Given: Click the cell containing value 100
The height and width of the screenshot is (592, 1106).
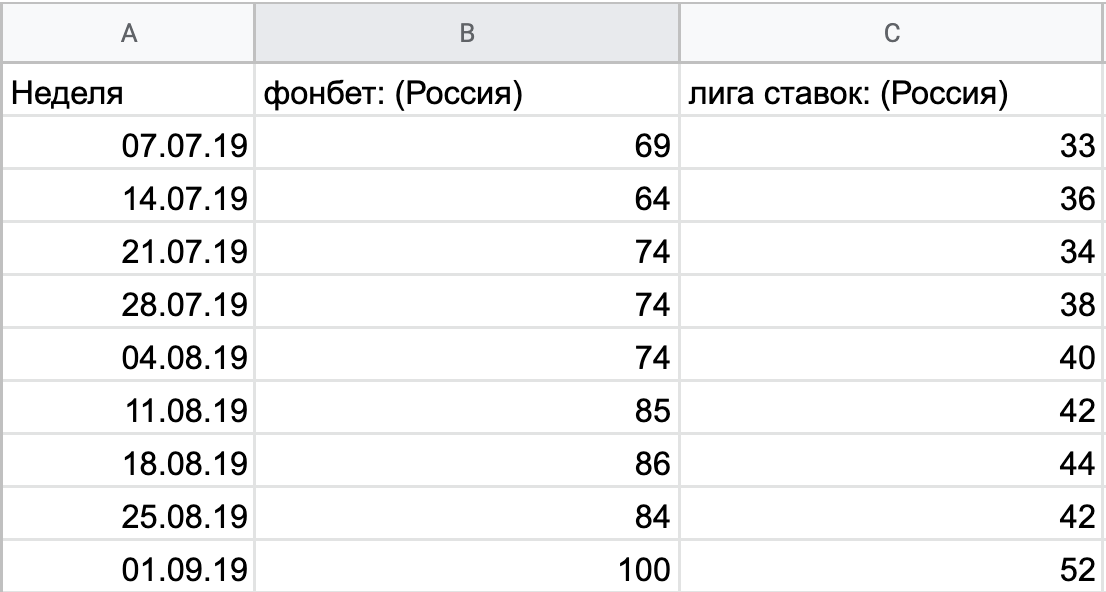Looking at the screenshot, I should [x=466, y=571].
